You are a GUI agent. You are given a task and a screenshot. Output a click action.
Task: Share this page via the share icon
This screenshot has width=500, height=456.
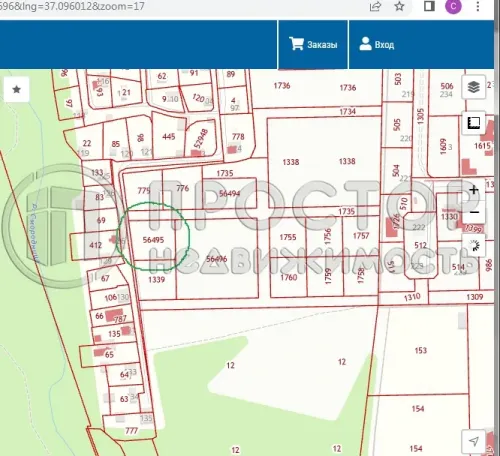coord(375,6)
